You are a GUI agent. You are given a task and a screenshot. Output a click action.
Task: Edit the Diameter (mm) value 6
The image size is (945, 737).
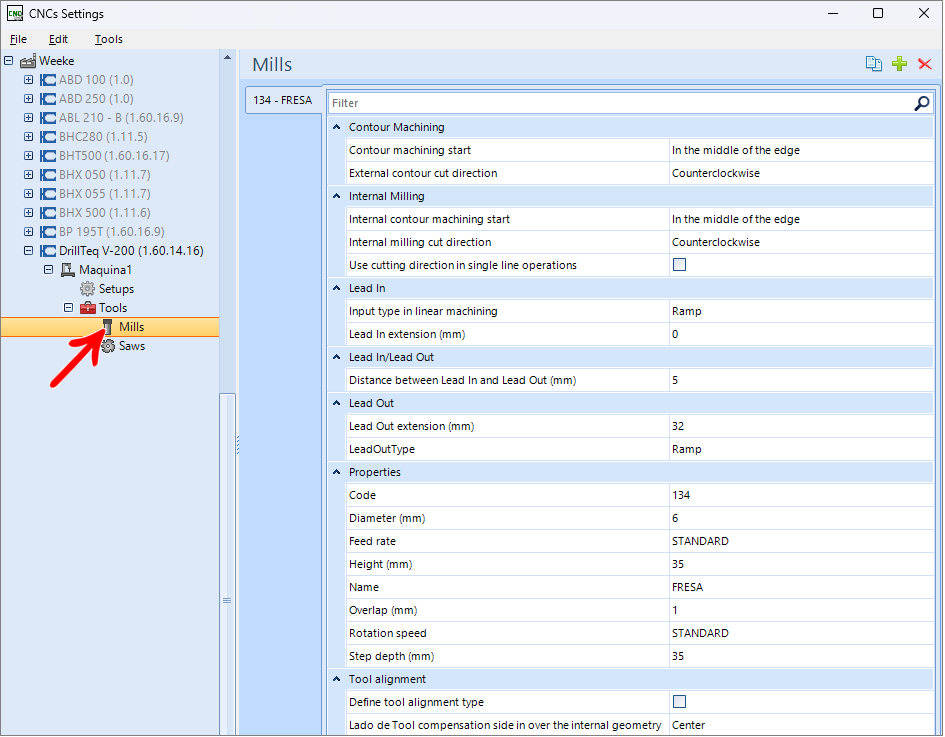click(802, 518)
